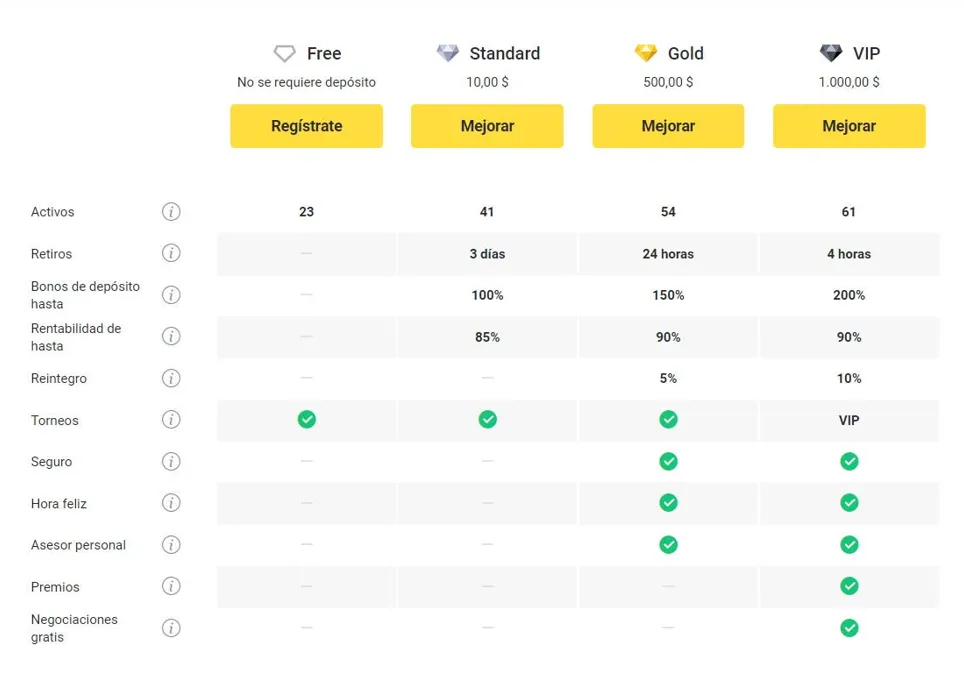The width and height of the screenshot is (964, 679).
Task: Click the Seguro checkmark under Gold
Action: point(668,461)
